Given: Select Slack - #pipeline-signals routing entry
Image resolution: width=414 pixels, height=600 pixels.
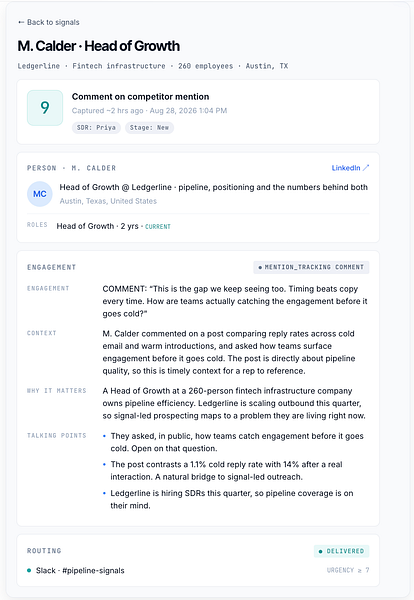Looking at the screenshot, I should [x=76, y=571].
